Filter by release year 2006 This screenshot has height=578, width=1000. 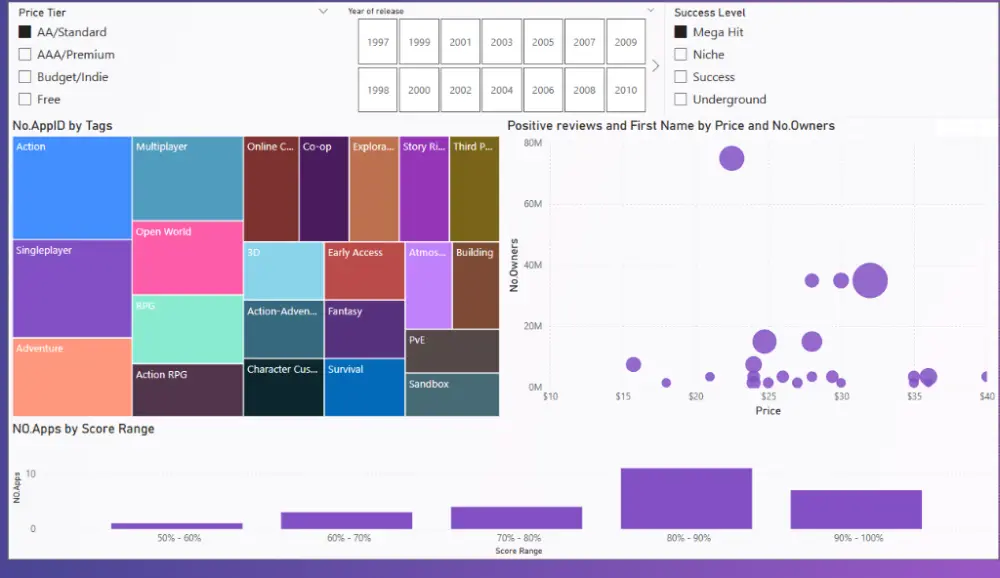[543, 90]
